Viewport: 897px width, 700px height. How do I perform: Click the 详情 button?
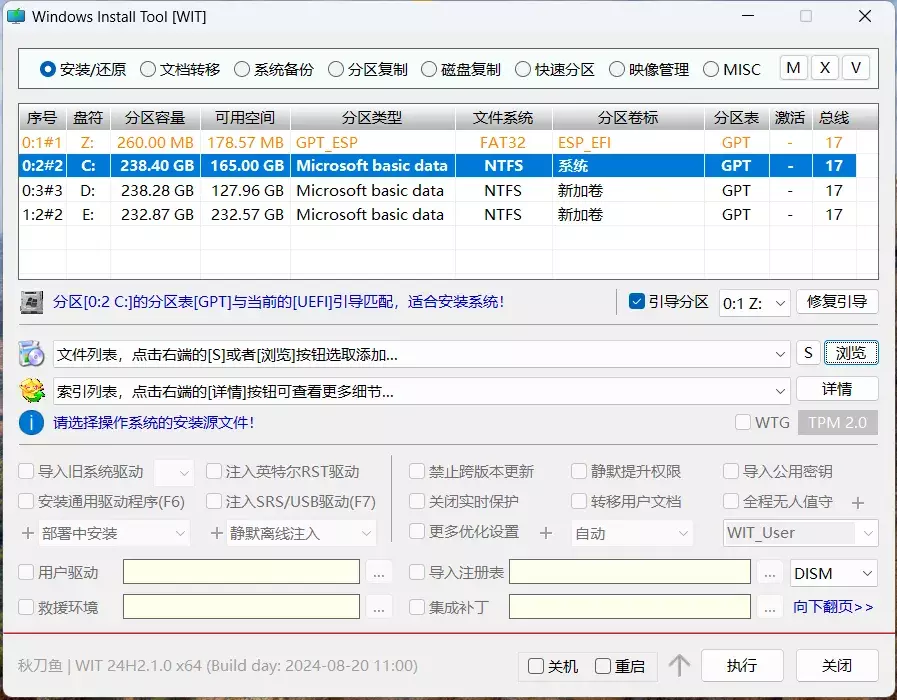[x=837, y=389]
